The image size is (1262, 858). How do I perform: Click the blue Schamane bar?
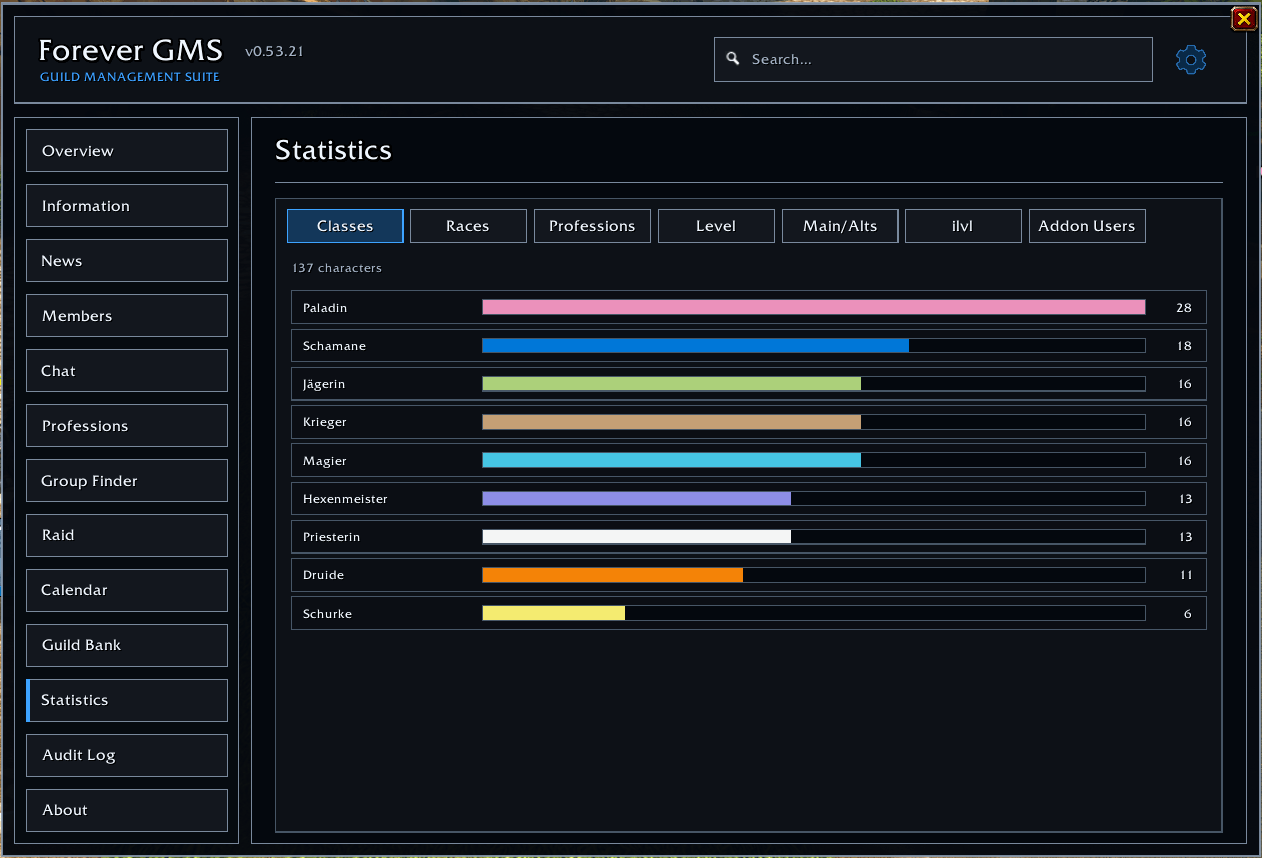click(696, 346)
